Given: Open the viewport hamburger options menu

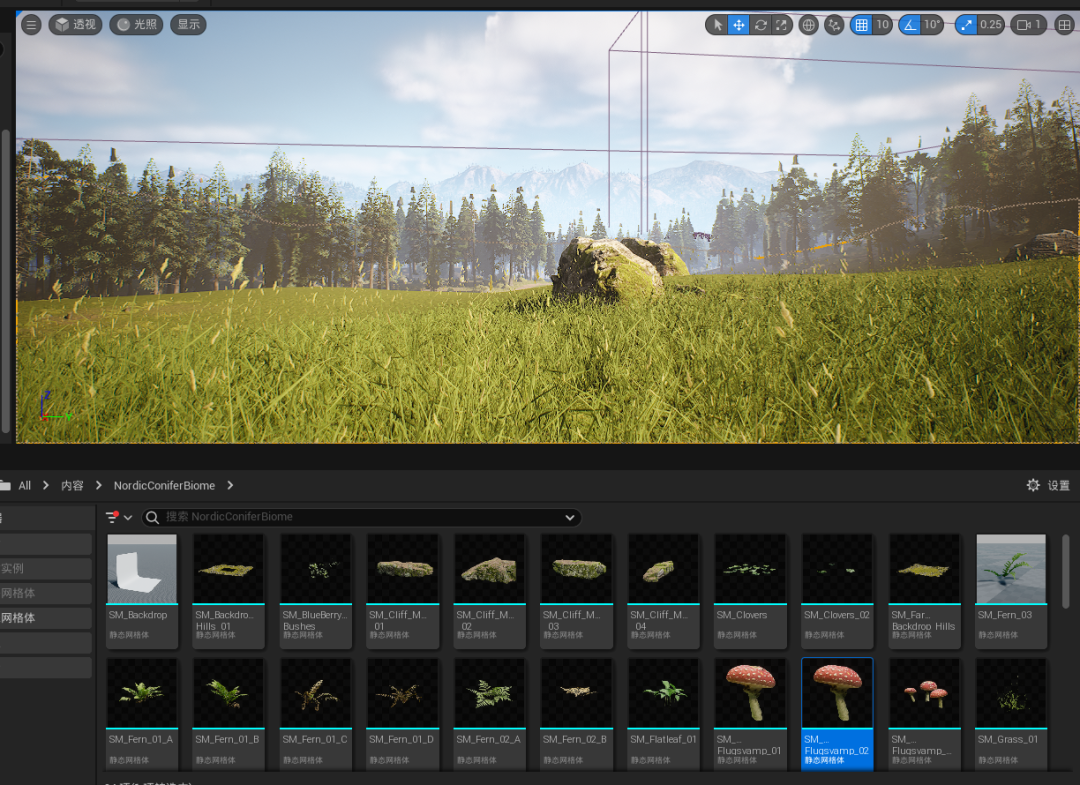Looking at the screenshot, I should [x=31, y=25].
